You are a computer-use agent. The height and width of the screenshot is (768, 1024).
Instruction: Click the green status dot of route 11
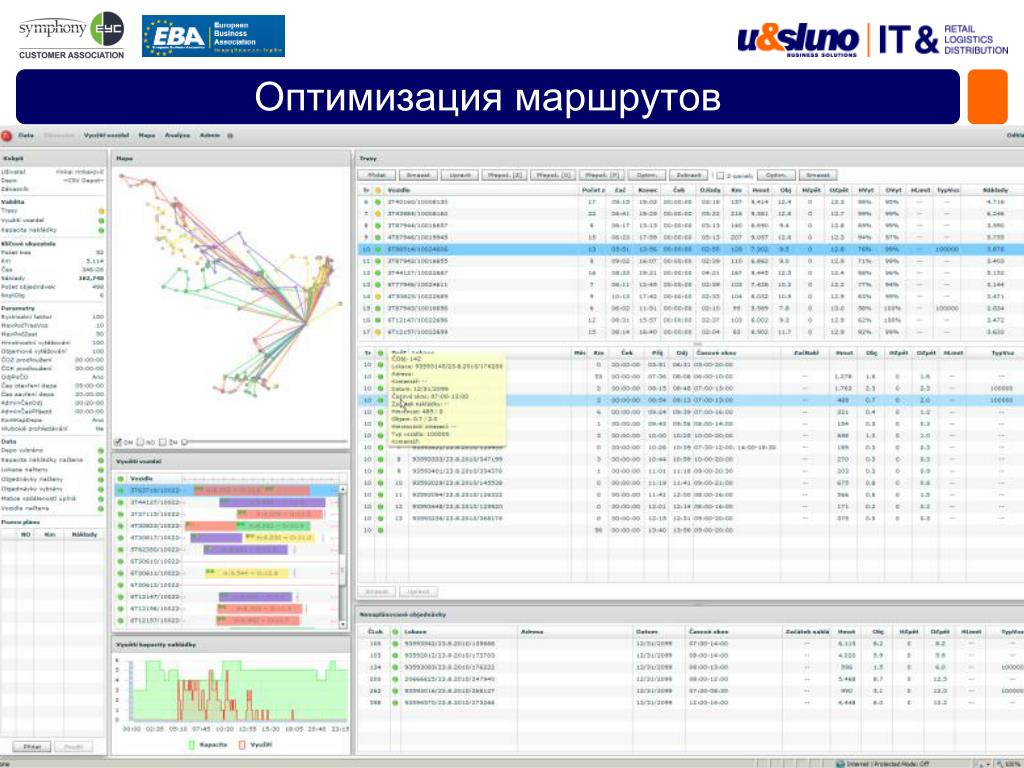point(377,261)
